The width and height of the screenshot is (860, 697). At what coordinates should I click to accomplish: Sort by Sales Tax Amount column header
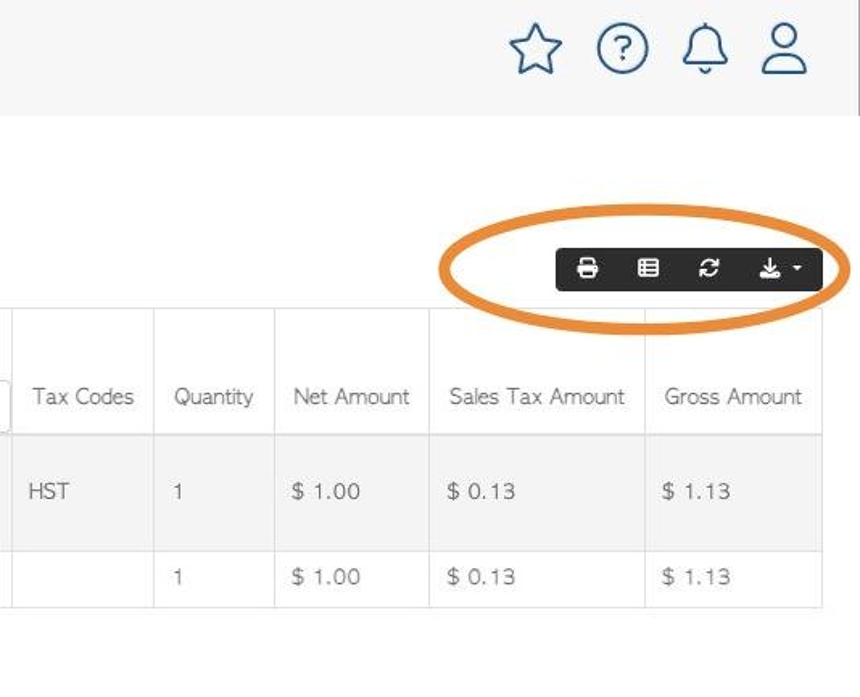tap(537, 396)
